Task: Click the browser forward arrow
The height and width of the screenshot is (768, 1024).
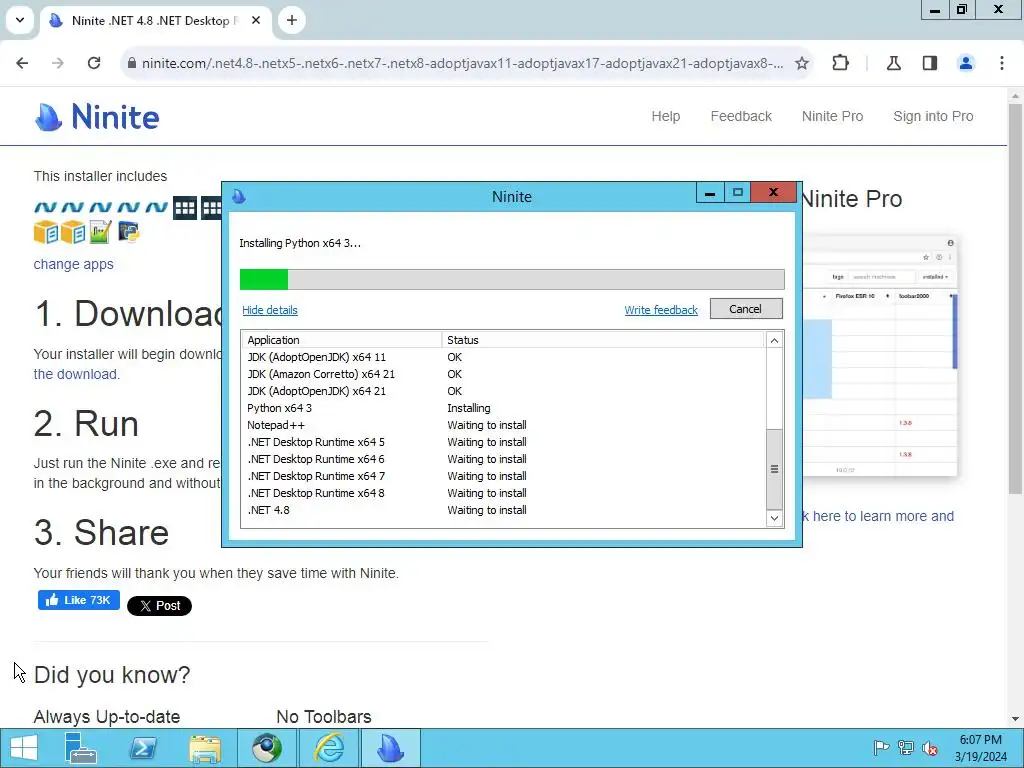Action: [58, 63]
